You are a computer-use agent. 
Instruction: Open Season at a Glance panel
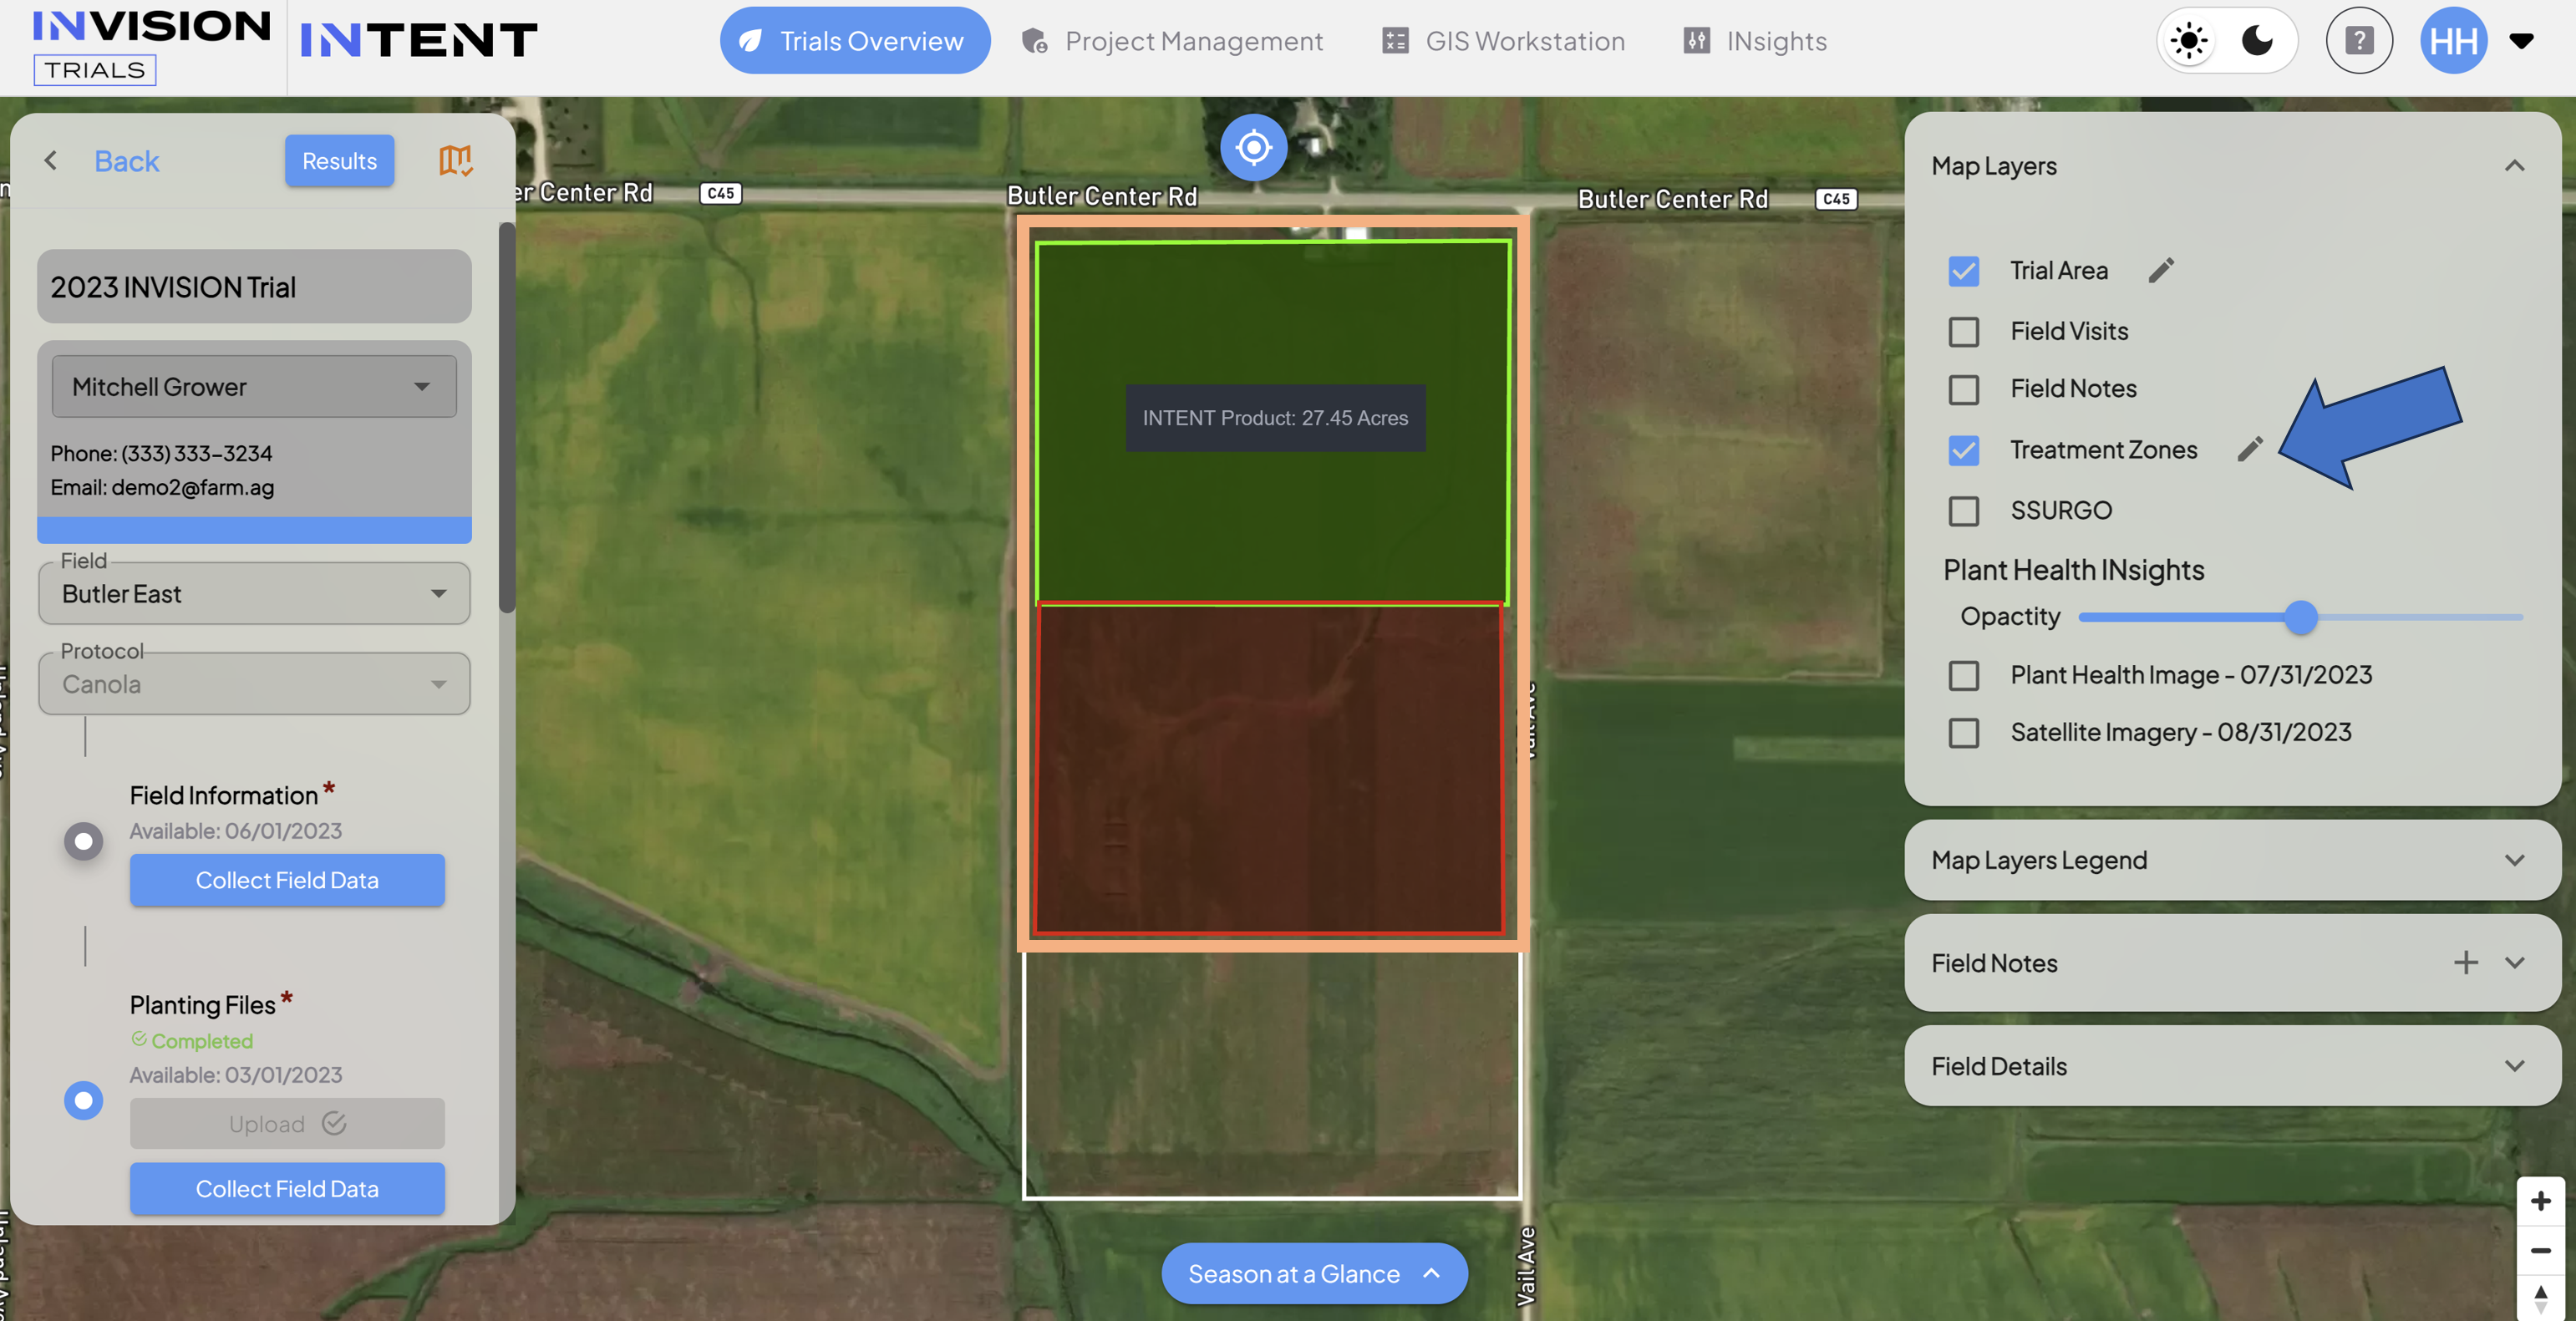[1314, 1276]
